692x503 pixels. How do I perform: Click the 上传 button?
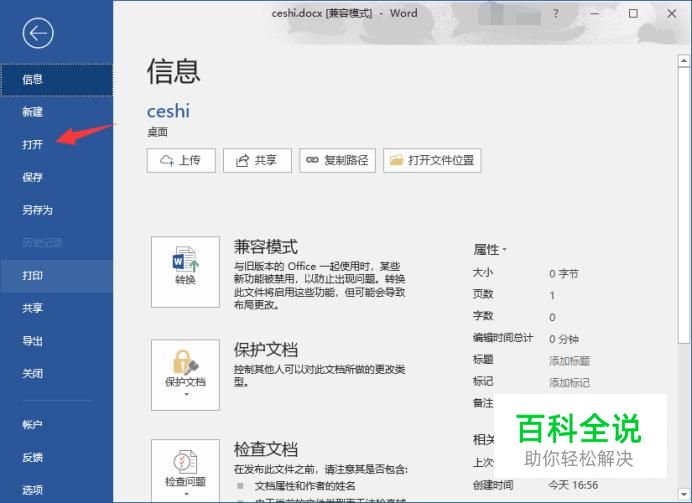click(x=181, y=160)
